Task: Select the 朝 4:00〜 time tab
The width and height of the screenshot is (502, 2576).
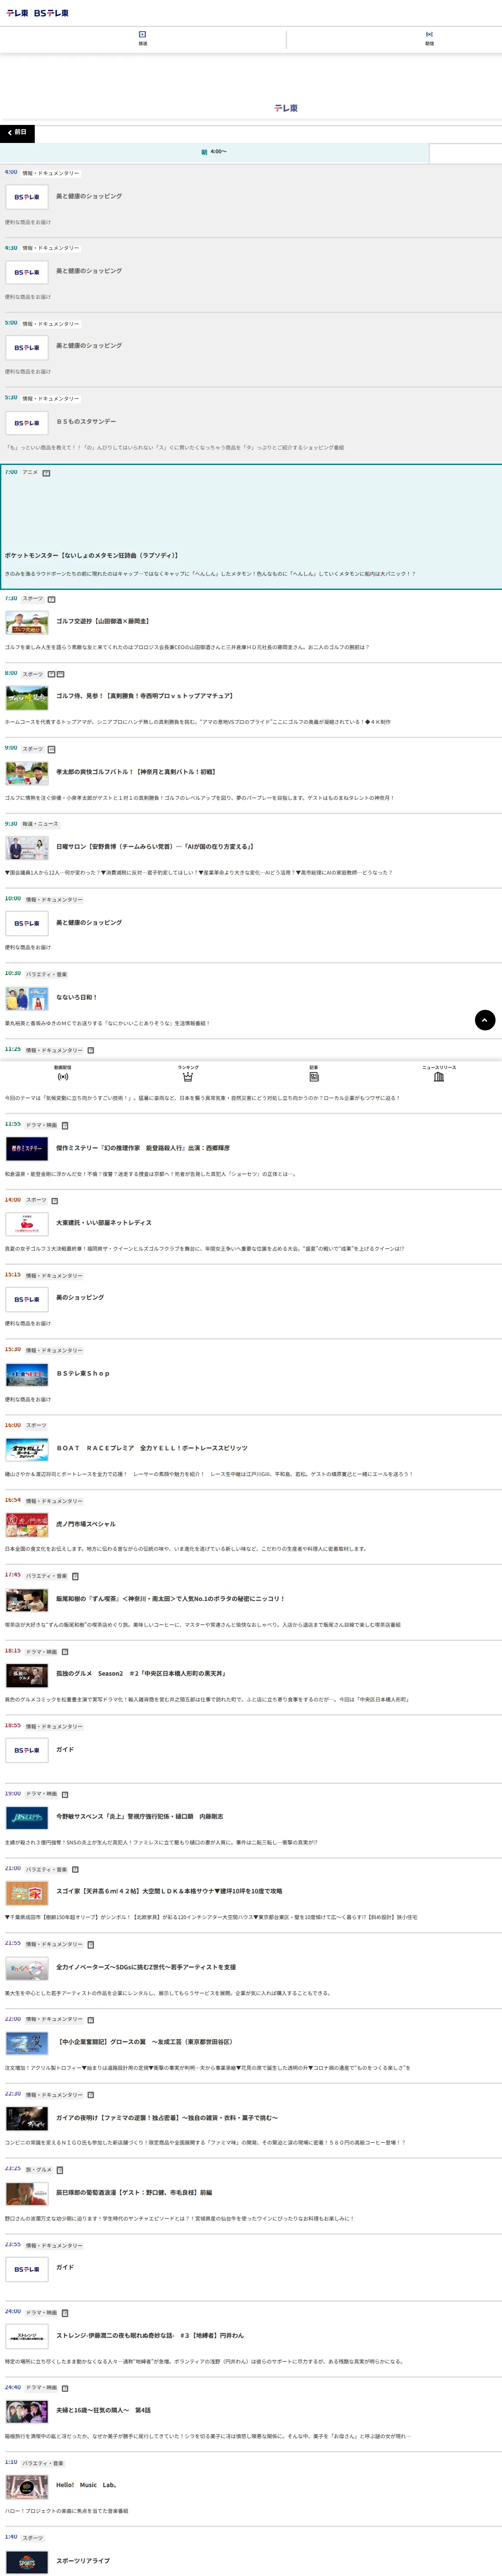Action: pyautogui.click(x=214, y=152)
